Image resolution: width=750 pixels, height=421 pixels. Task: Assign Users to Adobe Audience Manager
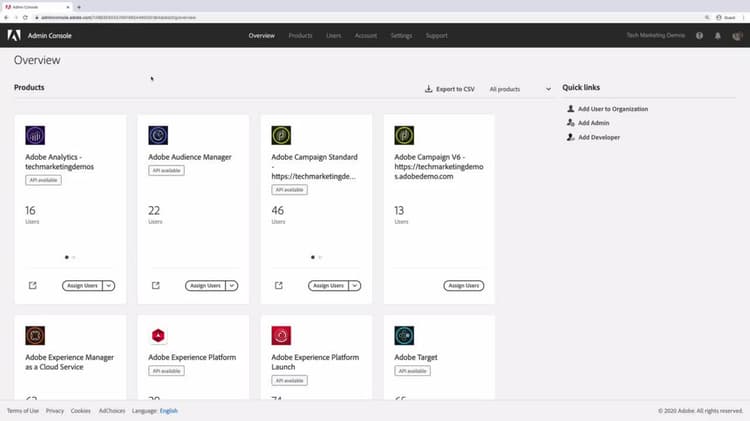205,286
